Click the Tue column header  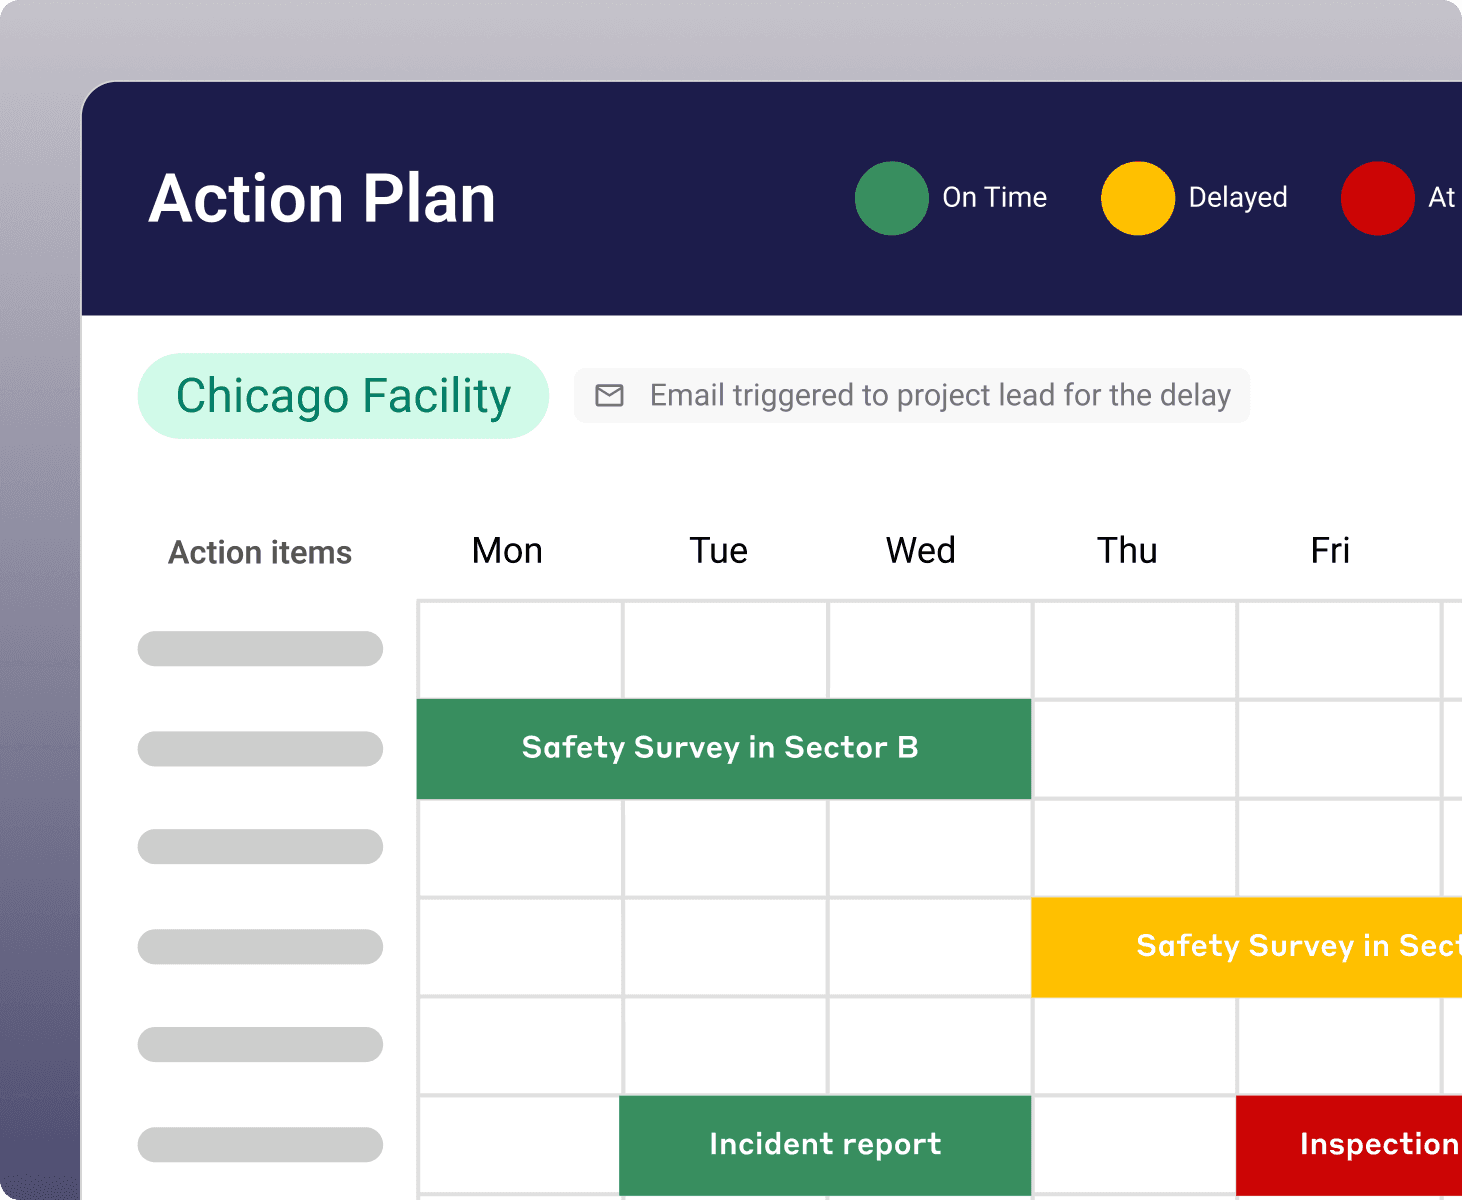click(718, 551)
